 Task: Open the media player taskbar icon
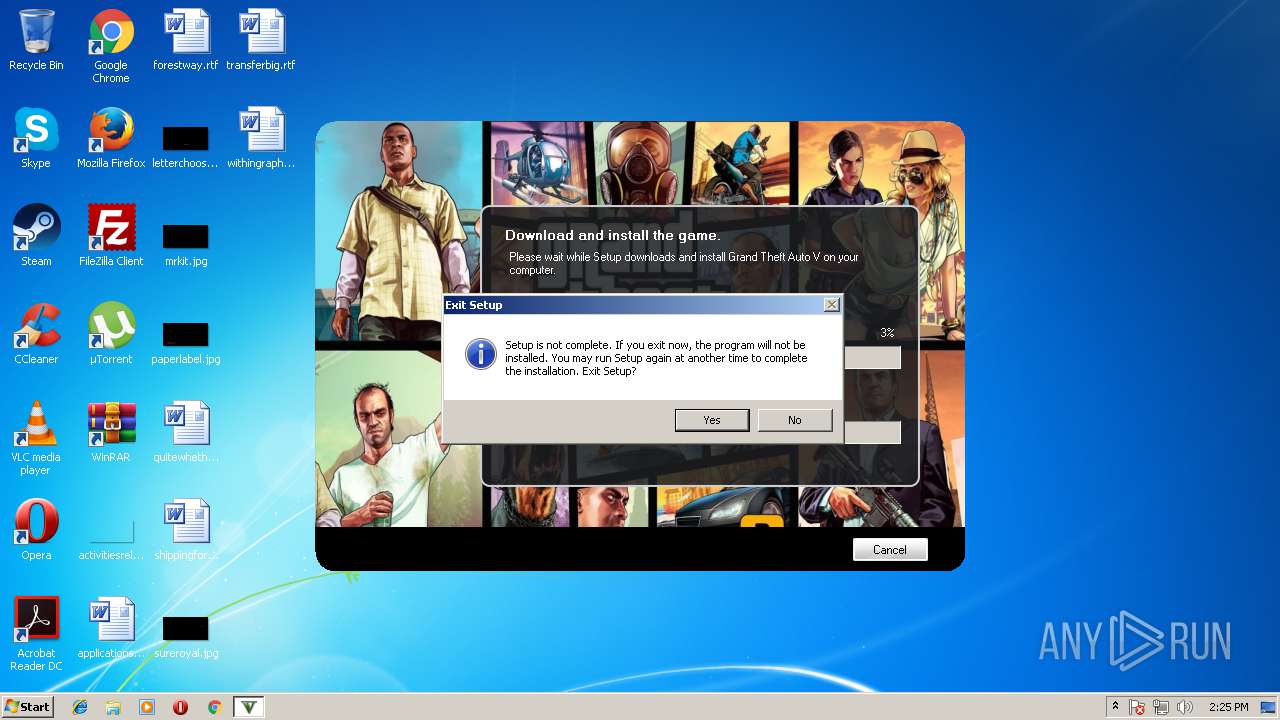click(x=147, y=707)
